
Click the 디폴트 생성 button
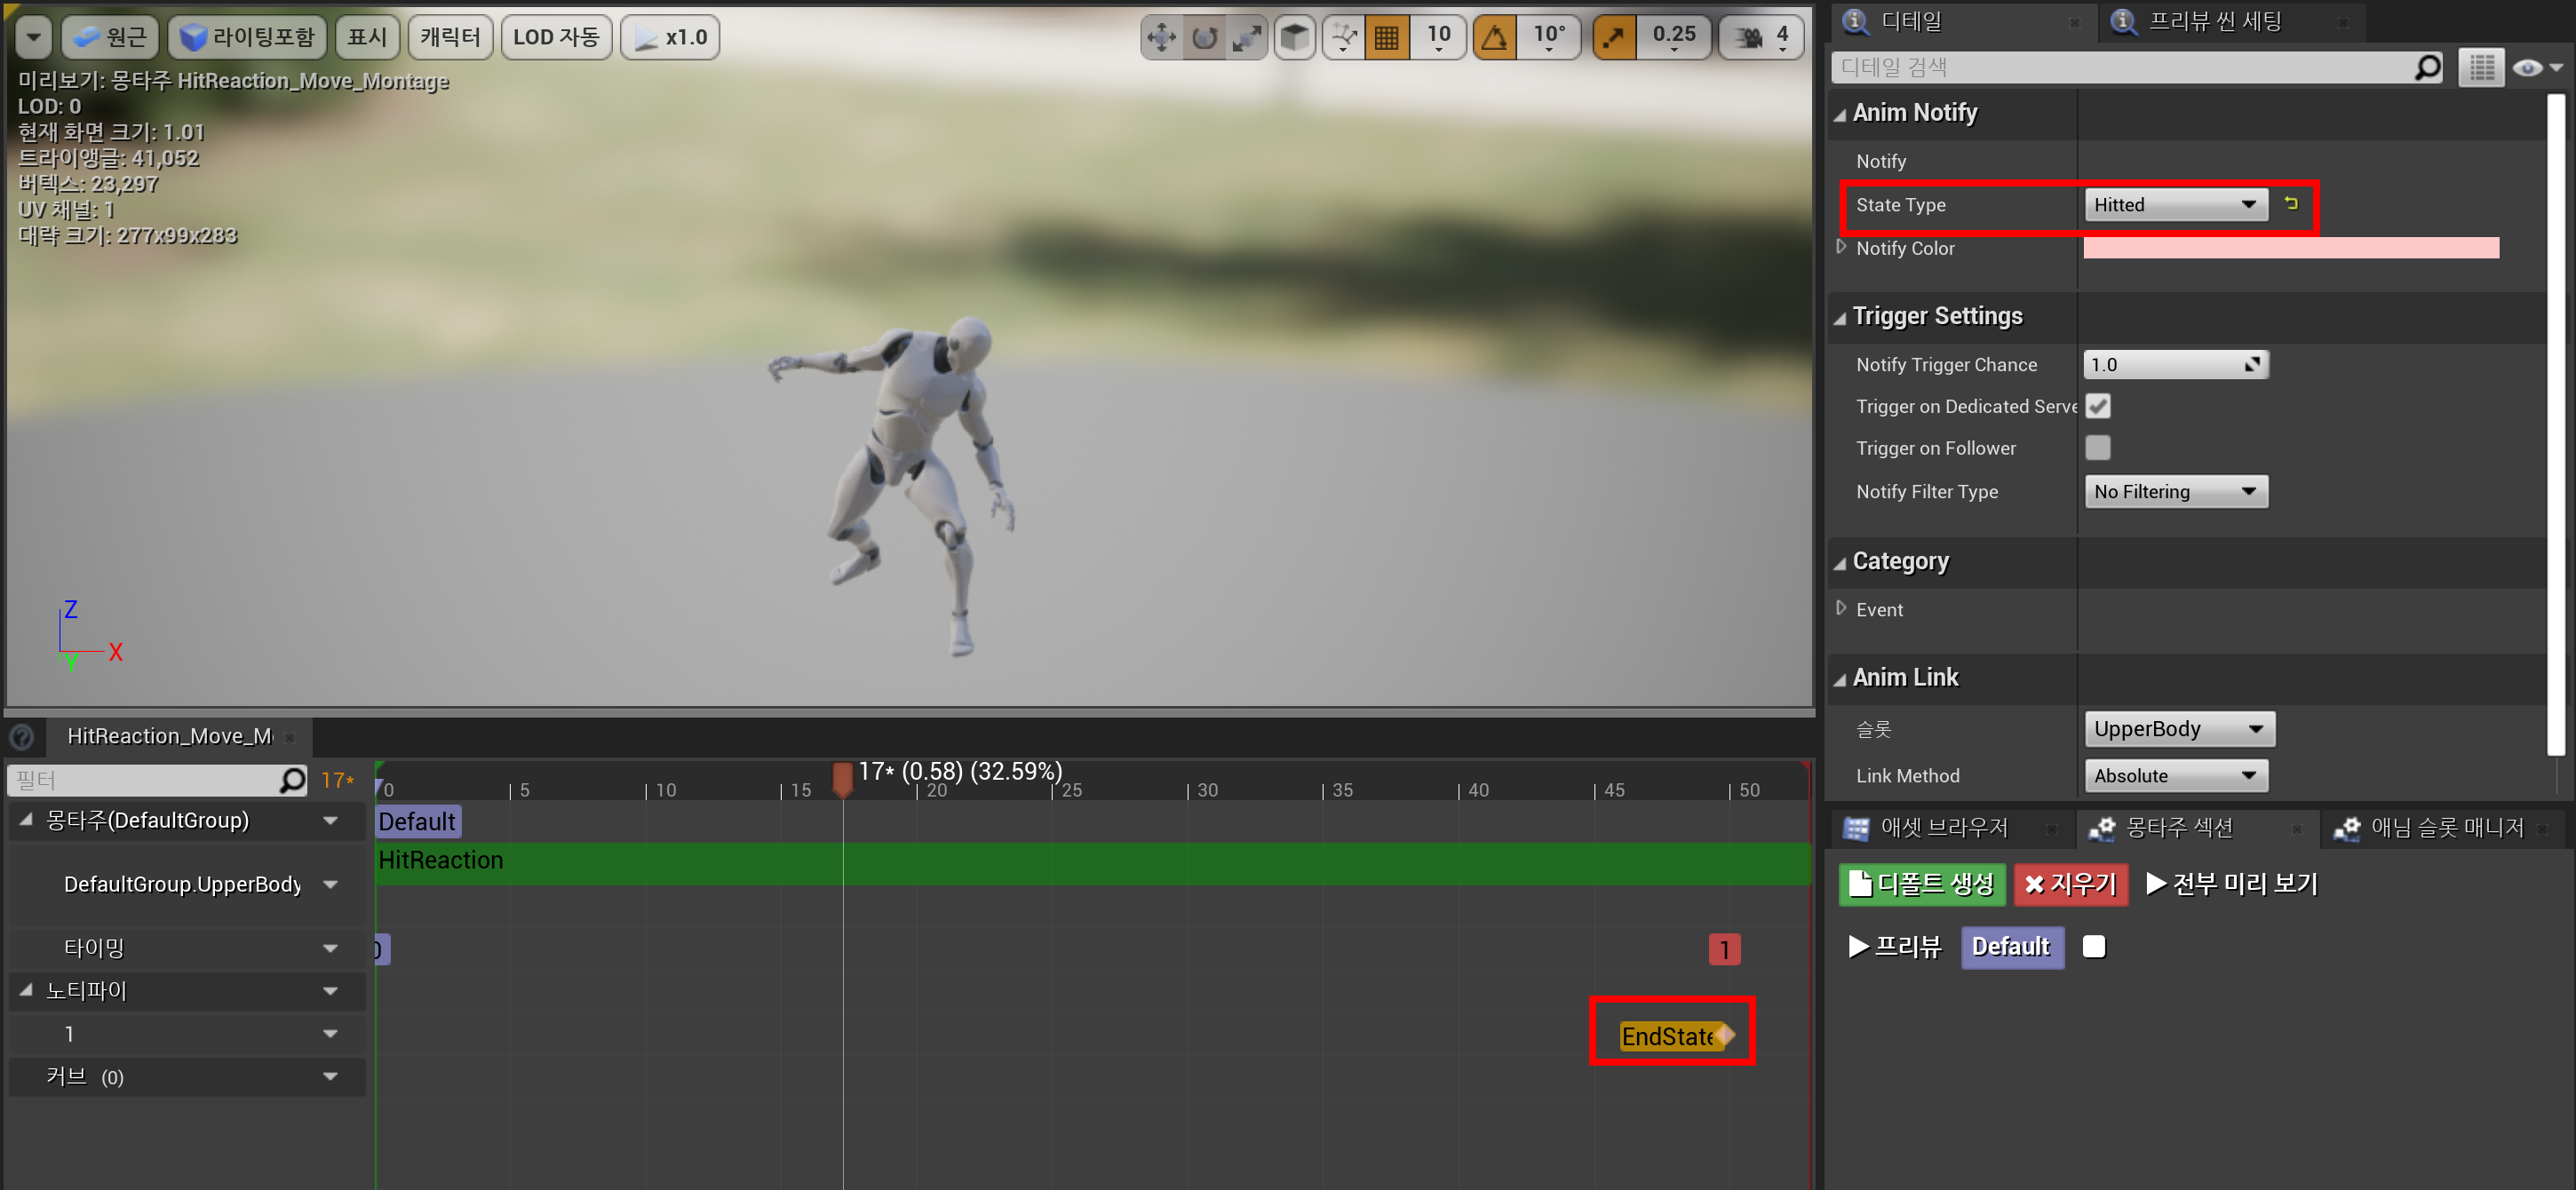point(1921,884)
